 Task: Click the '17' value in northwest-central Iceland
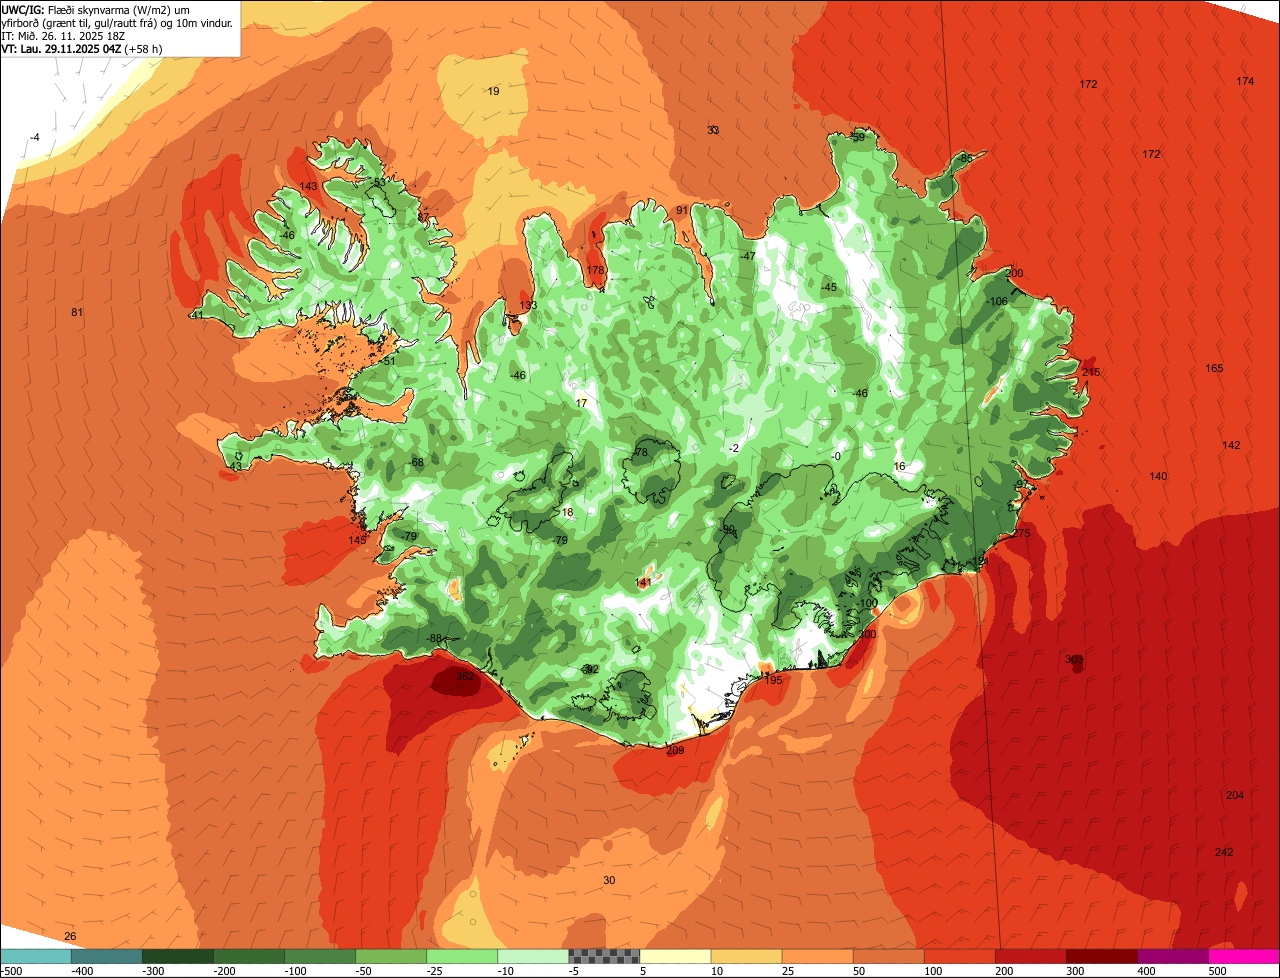[x=582, y=403]
